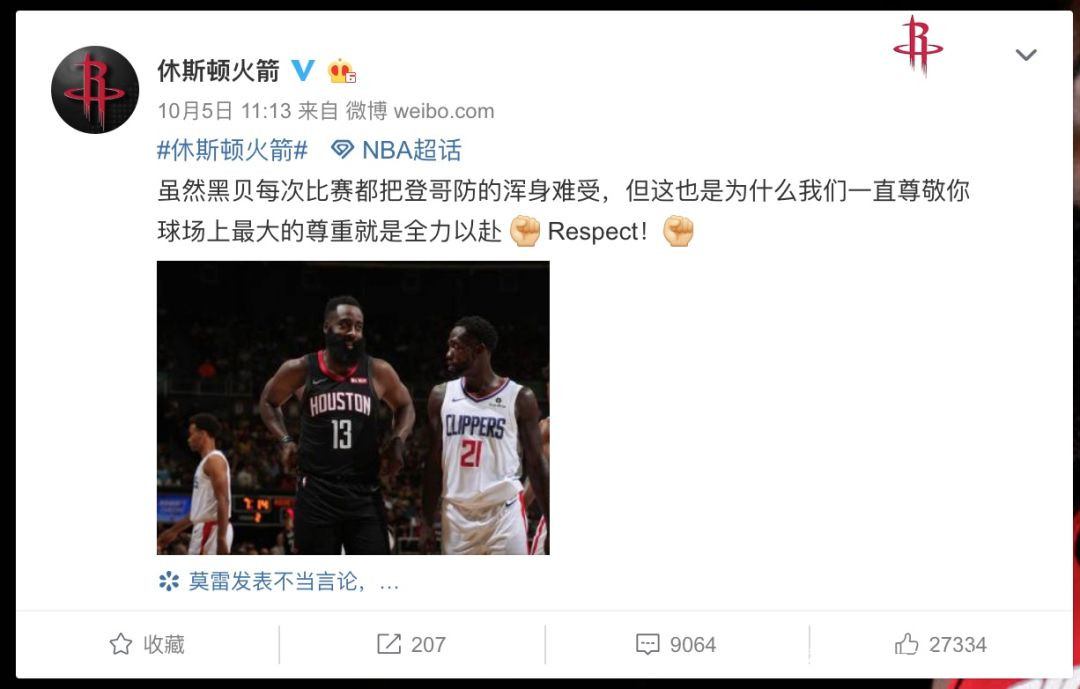The height and width of the screenshot is (689, 1080).
Task: Open the NBA超话 super topic link
Action: 412,150
